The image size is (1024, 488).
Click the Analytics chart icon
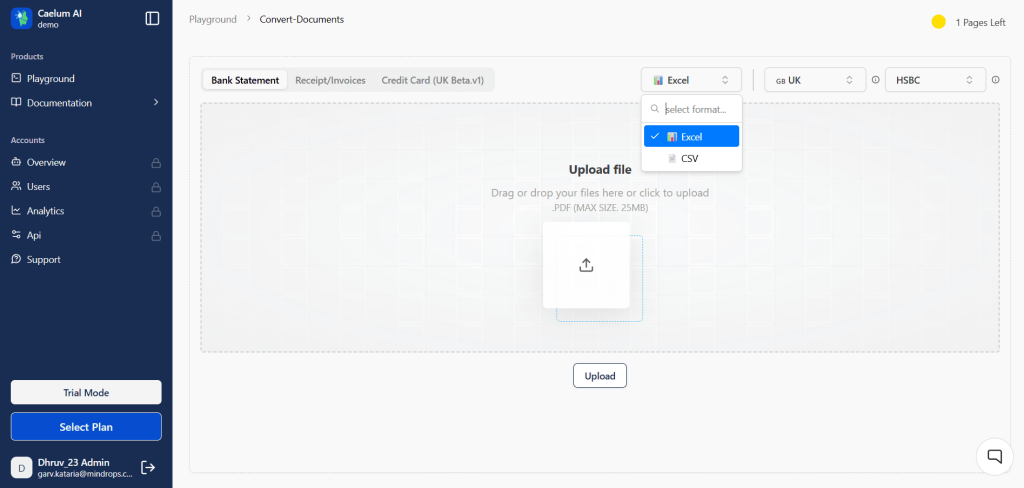point(16,210)
